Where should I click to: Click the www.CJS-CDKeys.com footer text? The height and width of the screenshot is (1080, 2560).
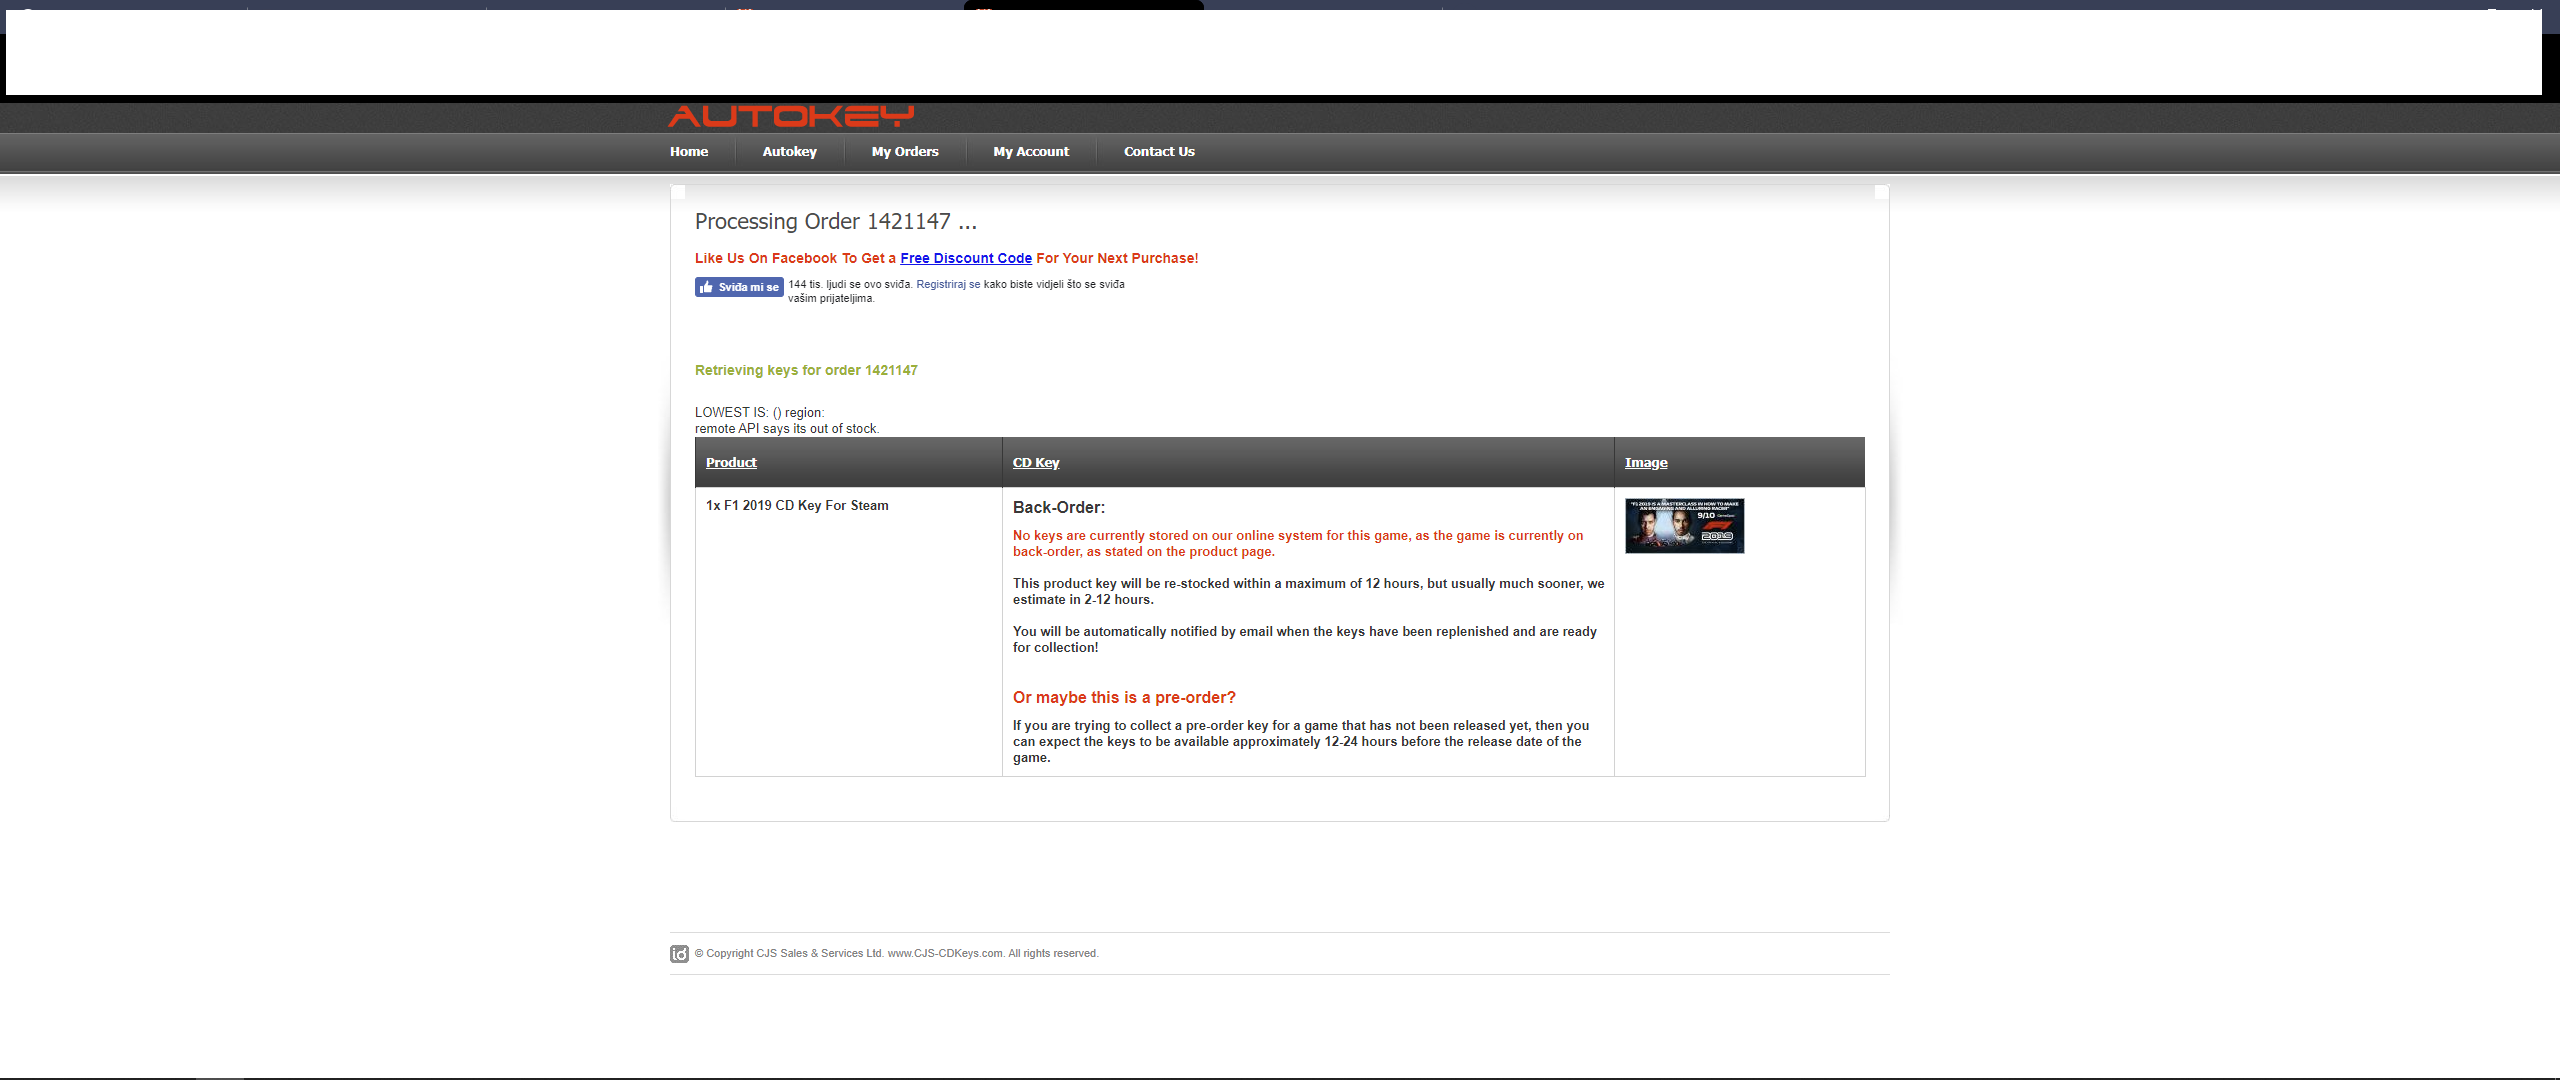(x=945, y=954)
